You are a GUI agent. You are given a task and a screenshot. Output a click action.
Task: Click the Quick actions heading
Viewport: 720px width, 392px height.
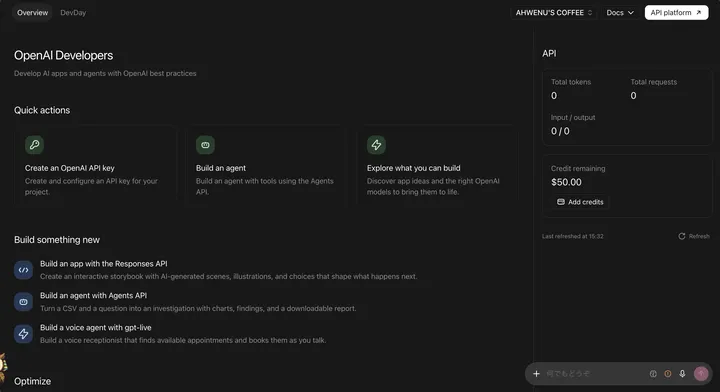coord(42,110)
